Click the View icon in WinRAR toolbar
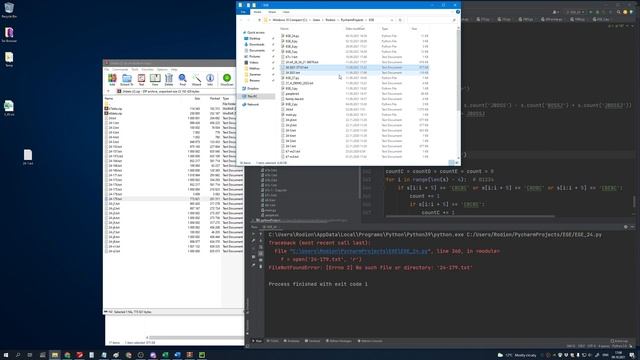The height and width of the screenshot is (360, 640). 155,79
